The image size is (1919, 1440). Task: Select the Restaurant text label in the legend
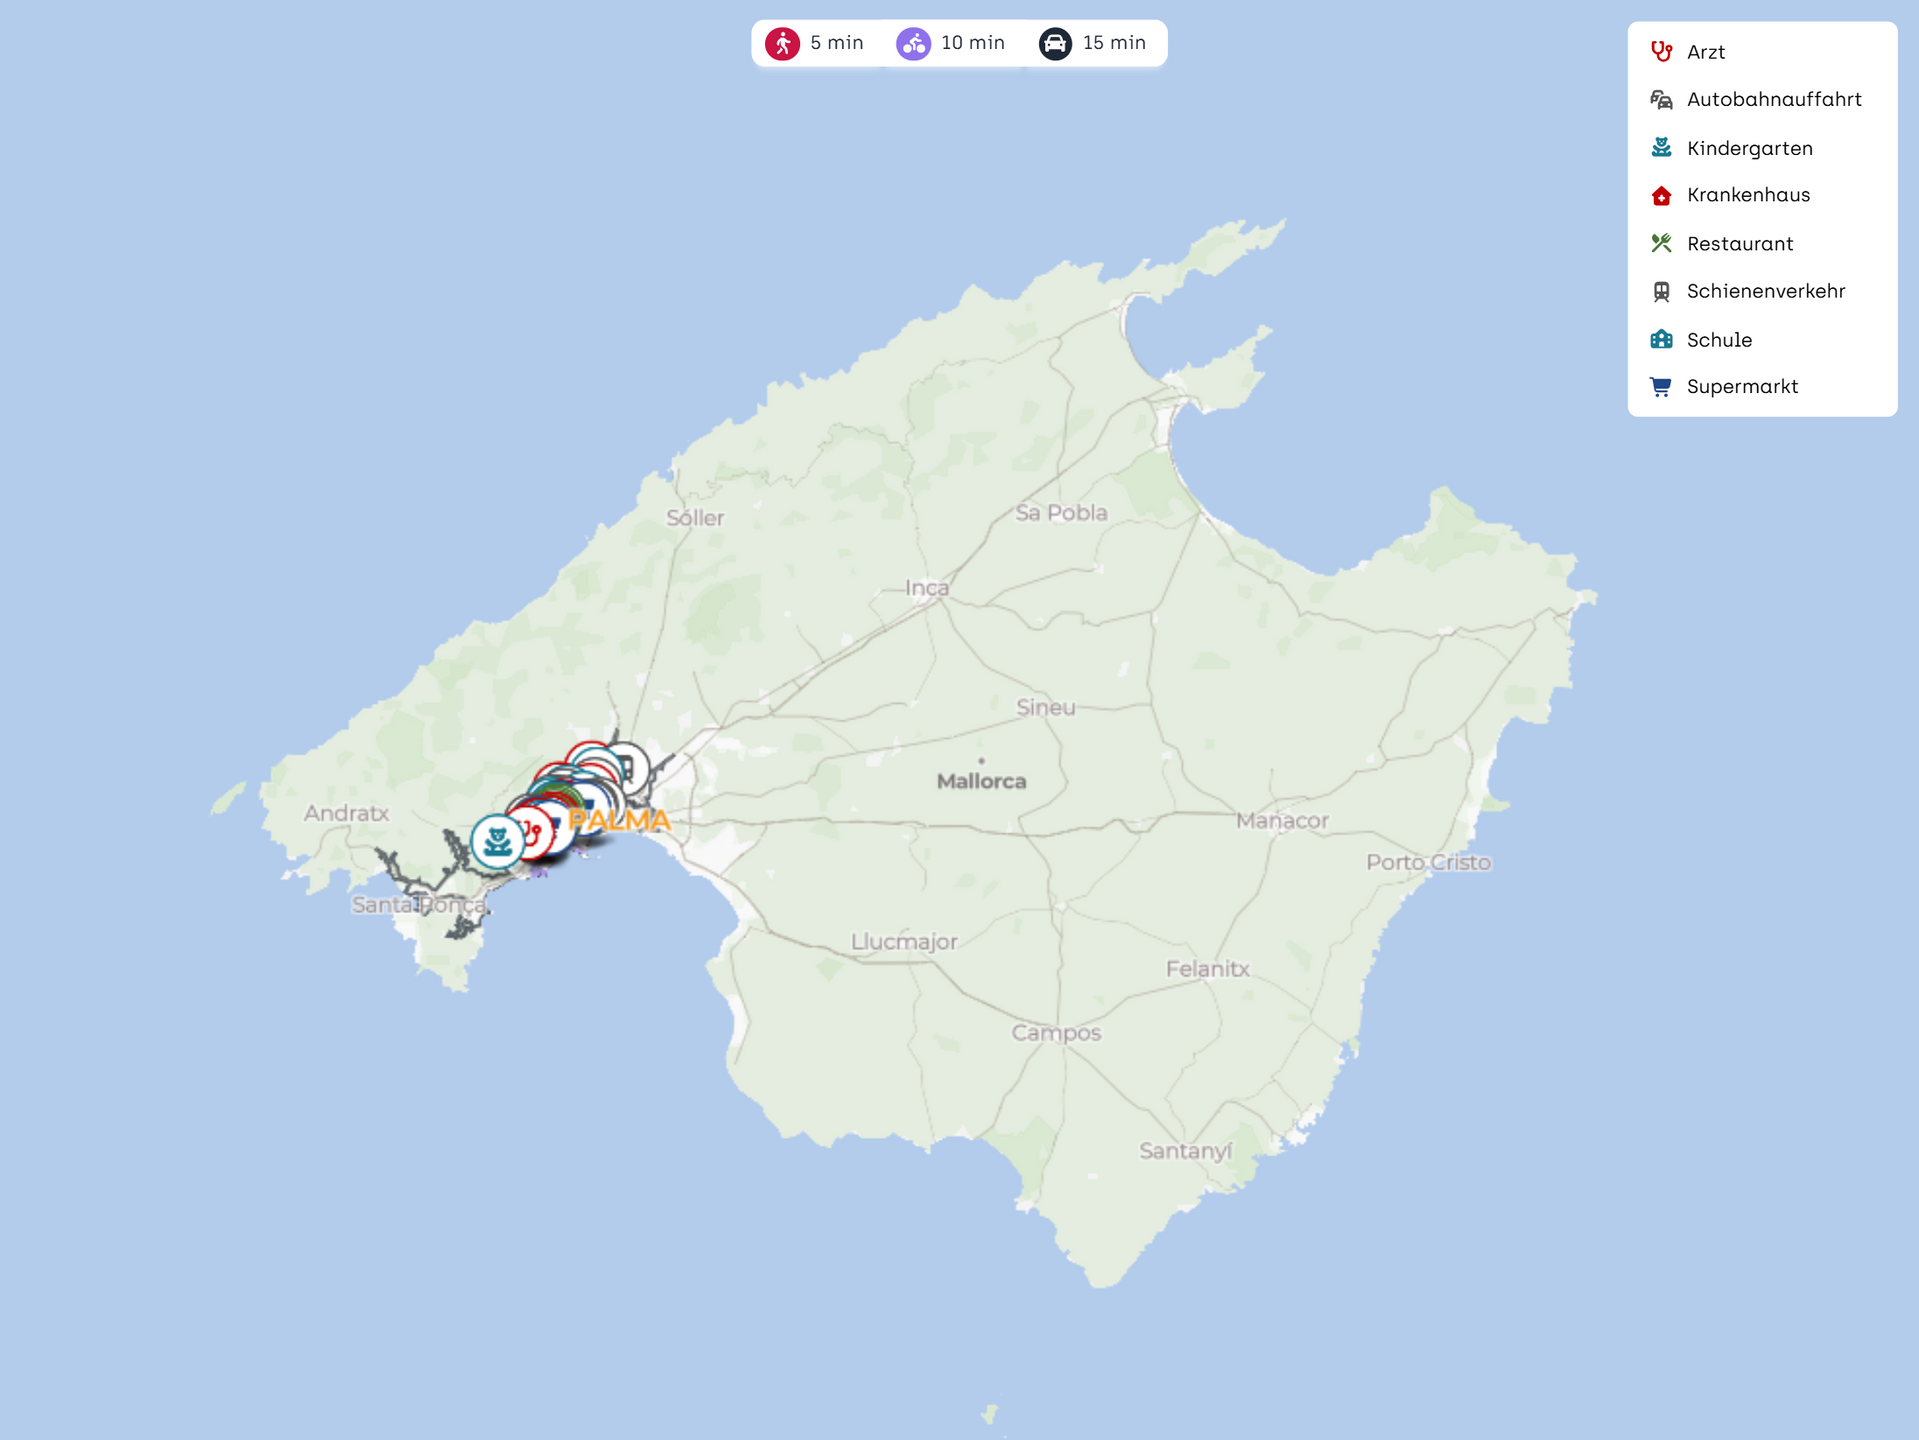1739,244
